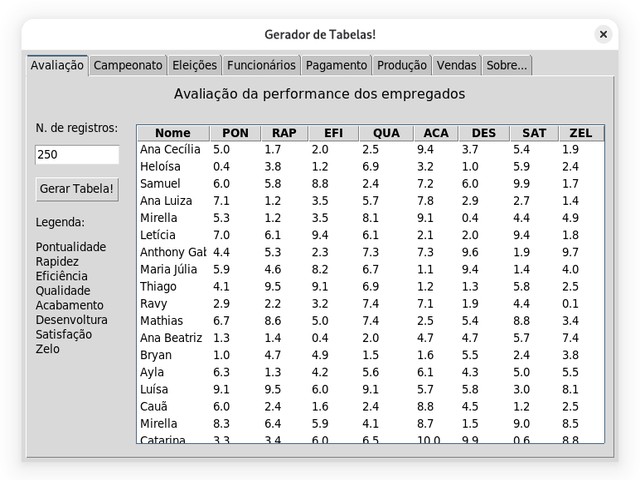The width and height of the screenshot is (640, 480).
Task: Click the RAP column header
Action: pyautogui.click(x=284, y=133)
